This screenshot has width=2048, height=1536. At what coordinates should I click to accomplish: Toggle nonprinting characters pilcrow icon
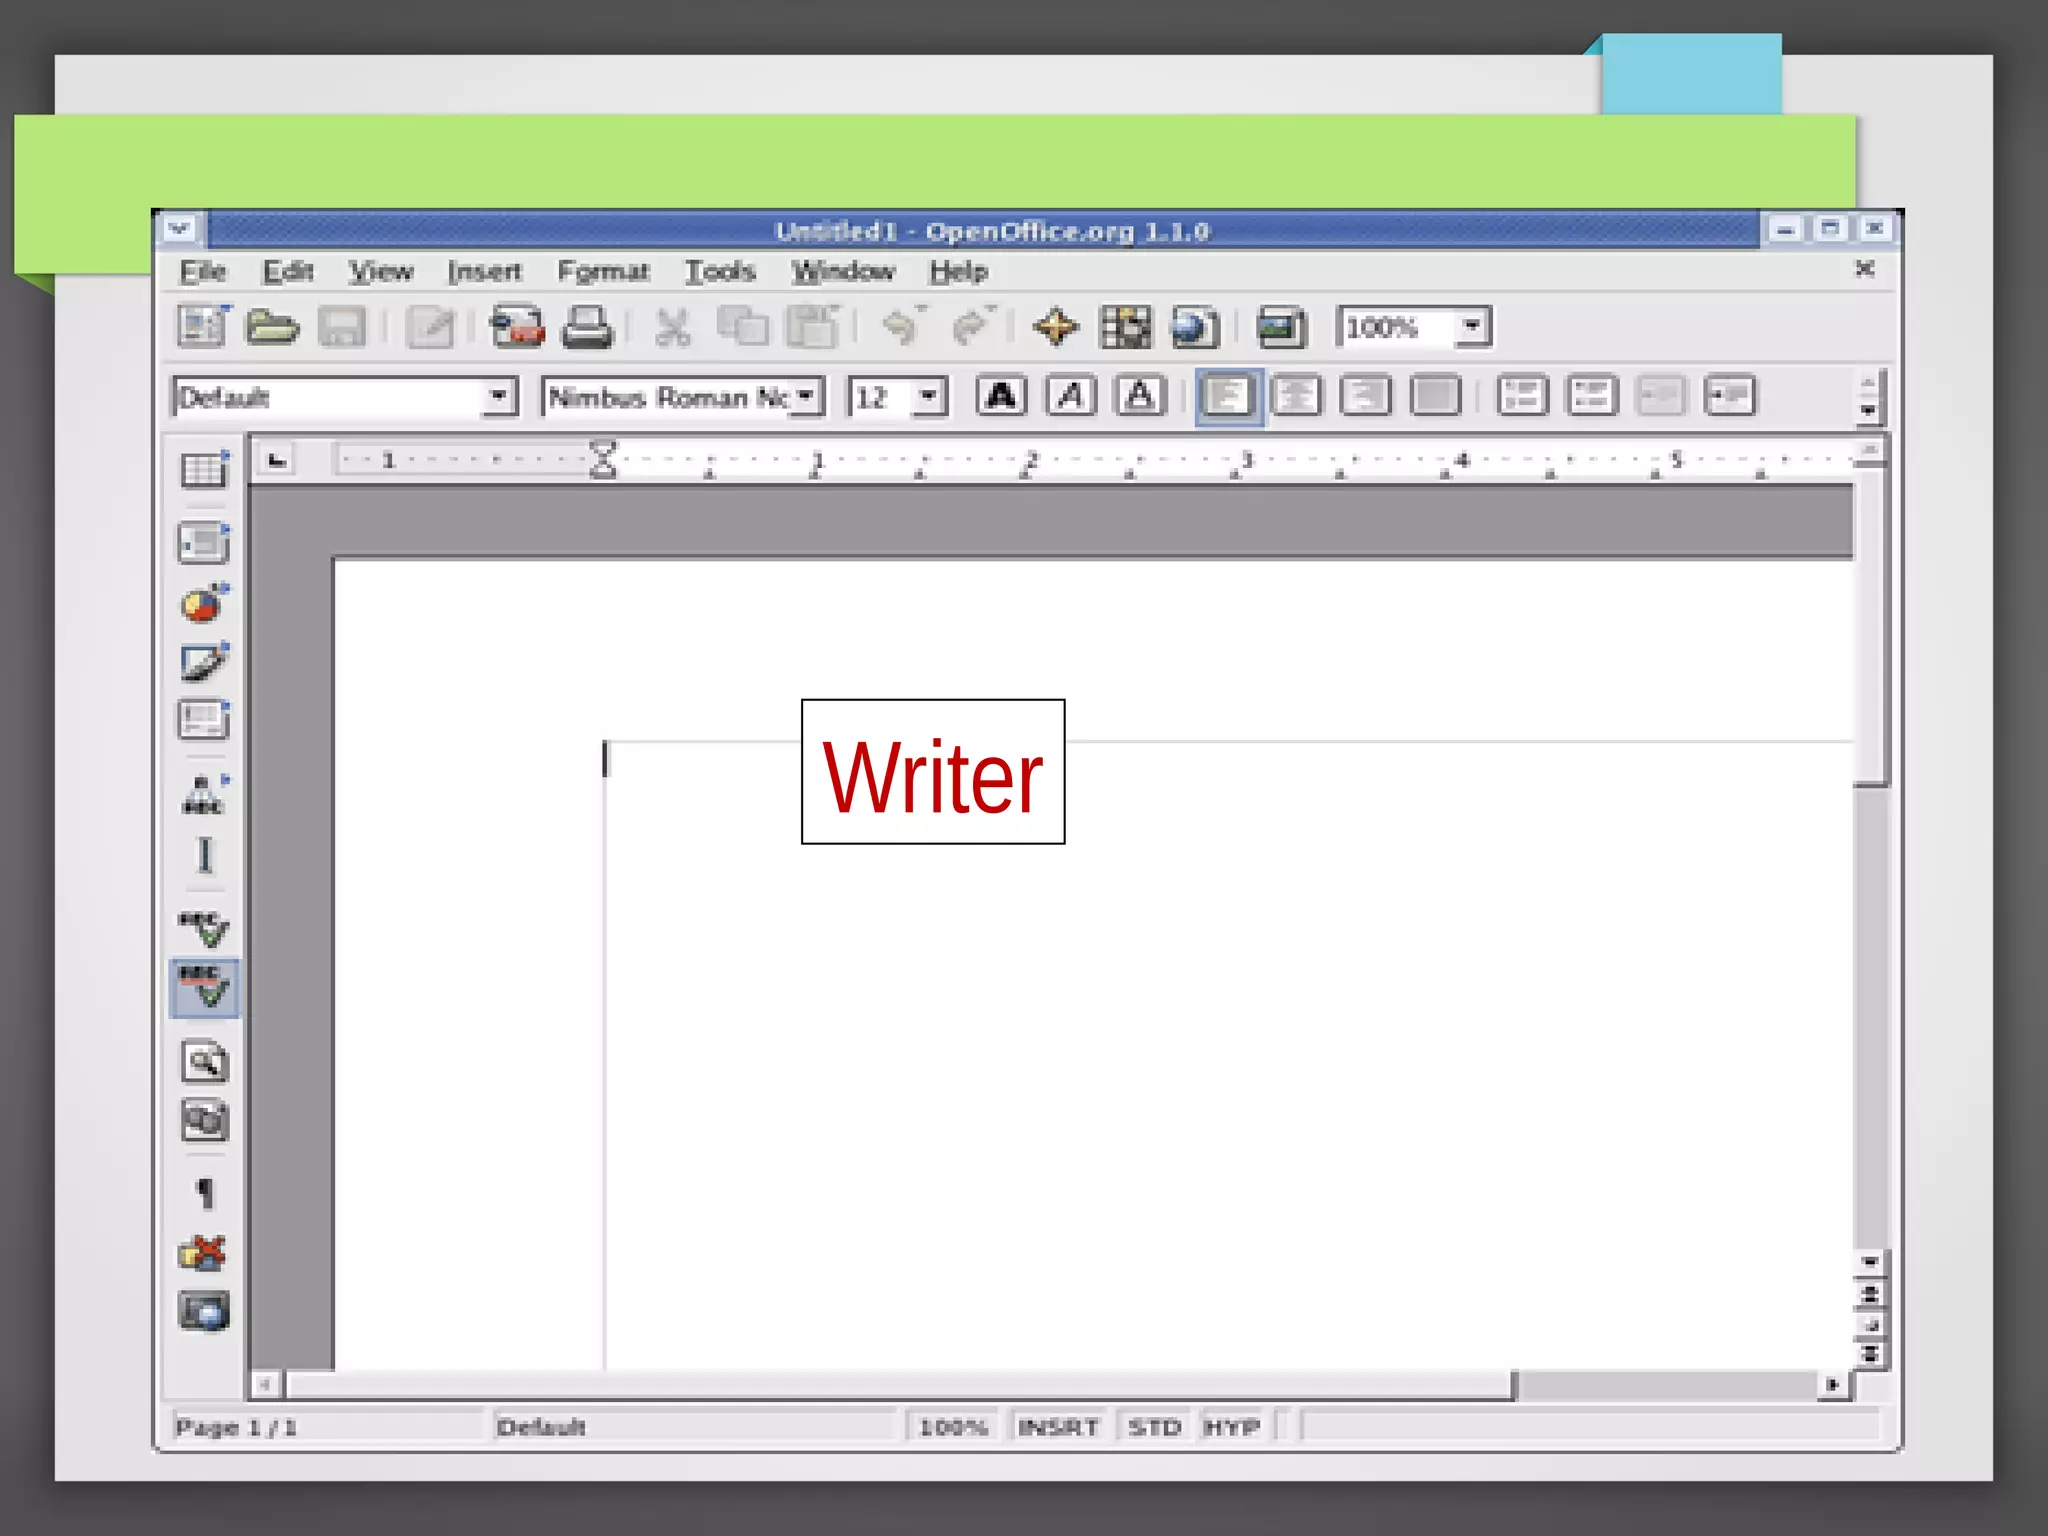[x=205, y=1193]
